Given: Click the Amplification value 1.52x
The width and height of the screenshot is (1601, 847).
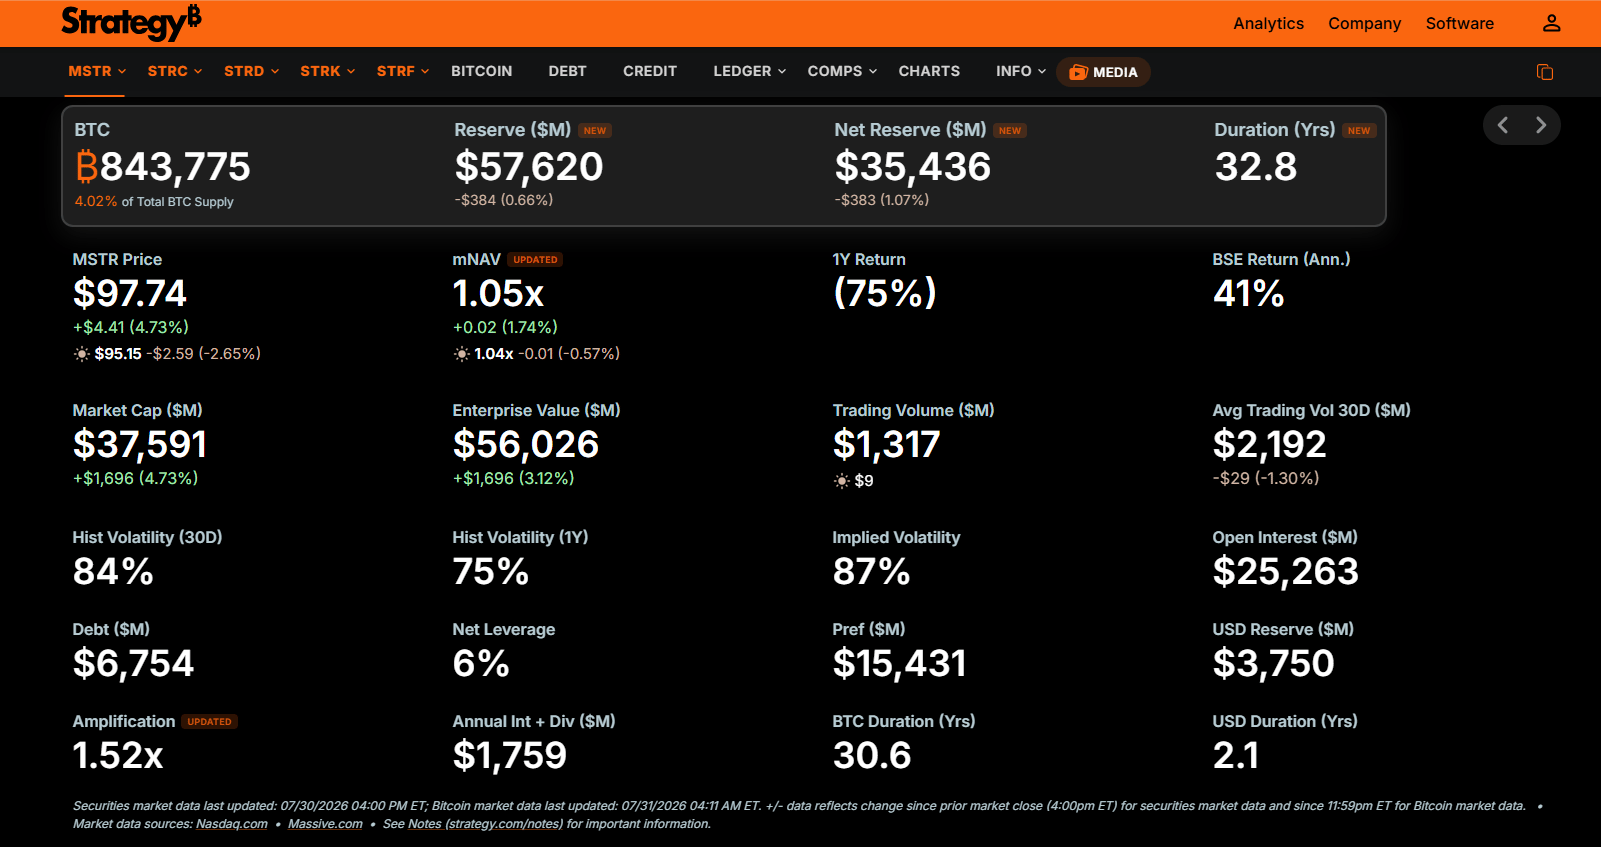Looking at the screenshot, I should click(118, 756).
